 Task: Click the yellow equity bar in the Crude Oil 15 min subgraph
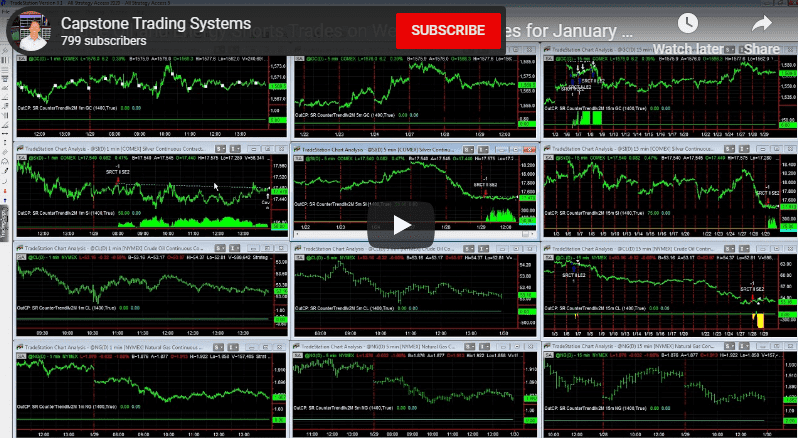(760, 320)
